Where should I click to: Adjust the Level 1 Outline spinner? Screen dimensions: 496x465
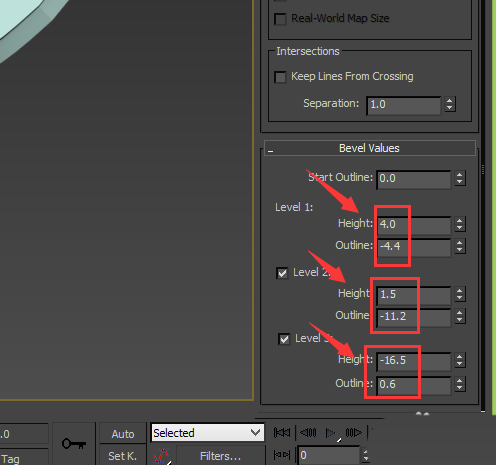point(460,246)
